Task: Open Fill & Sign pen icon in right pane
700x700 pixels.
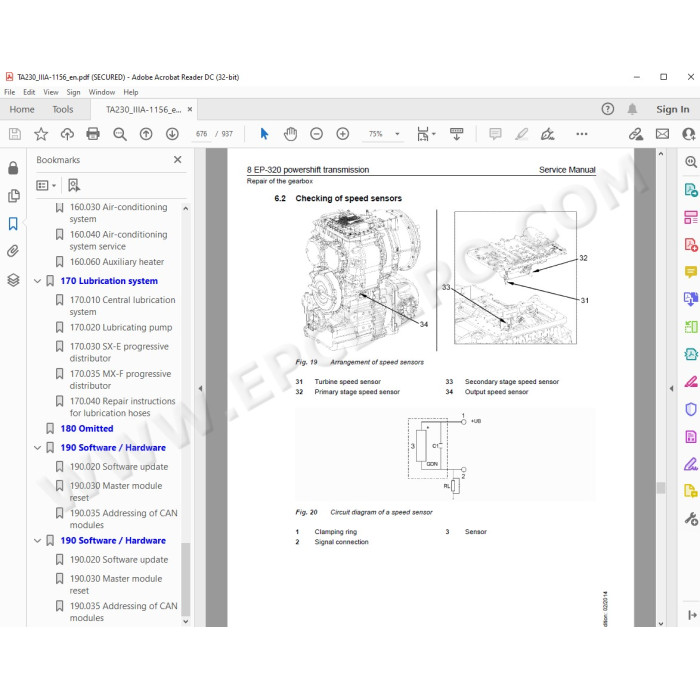Action: [x=690, y=464]
